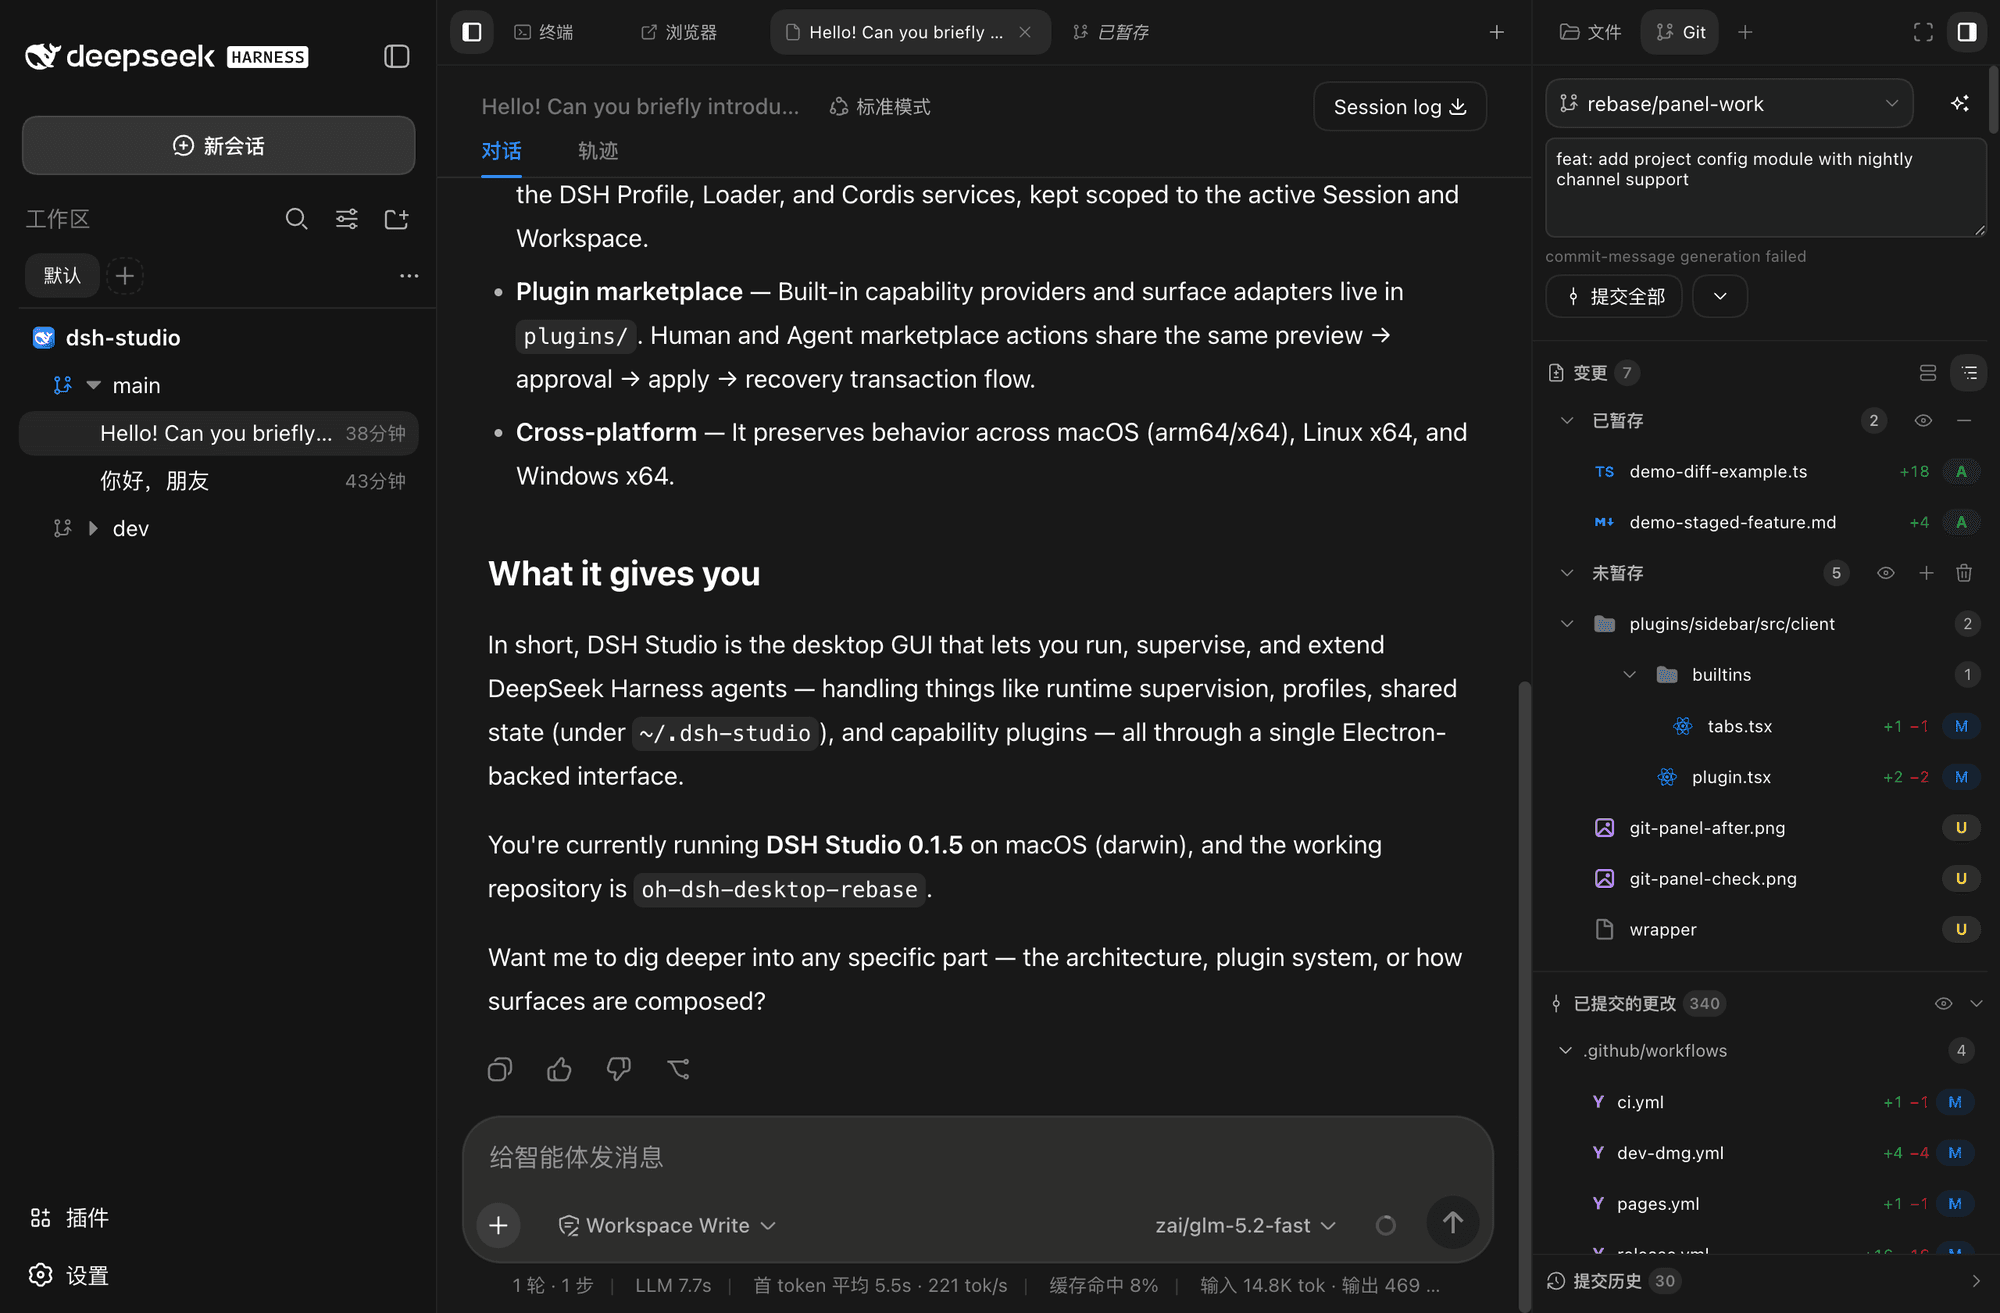Give the response a thumbs down
This screenshot has width=2000, height=1313.
coord(619,1069)
